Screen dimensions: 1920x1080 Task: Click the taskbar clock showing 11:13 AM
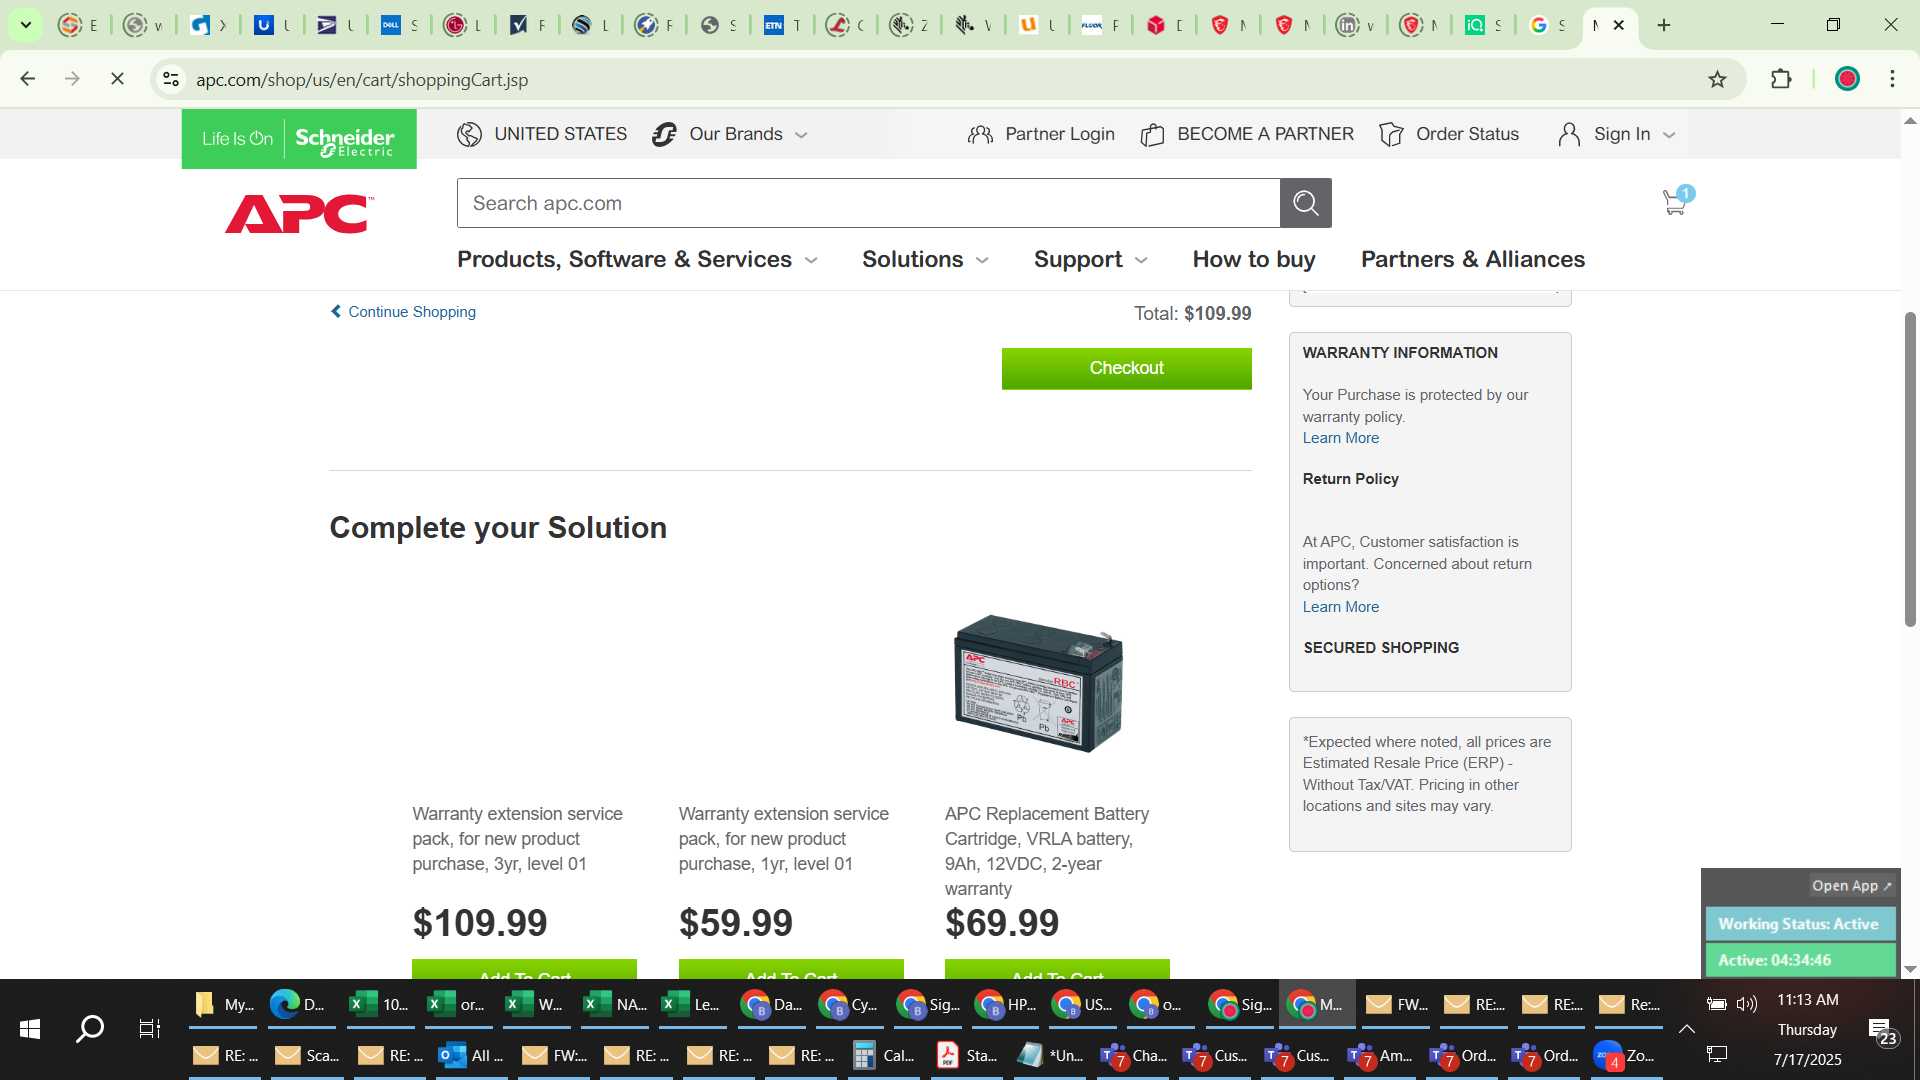[1807, 1000]
